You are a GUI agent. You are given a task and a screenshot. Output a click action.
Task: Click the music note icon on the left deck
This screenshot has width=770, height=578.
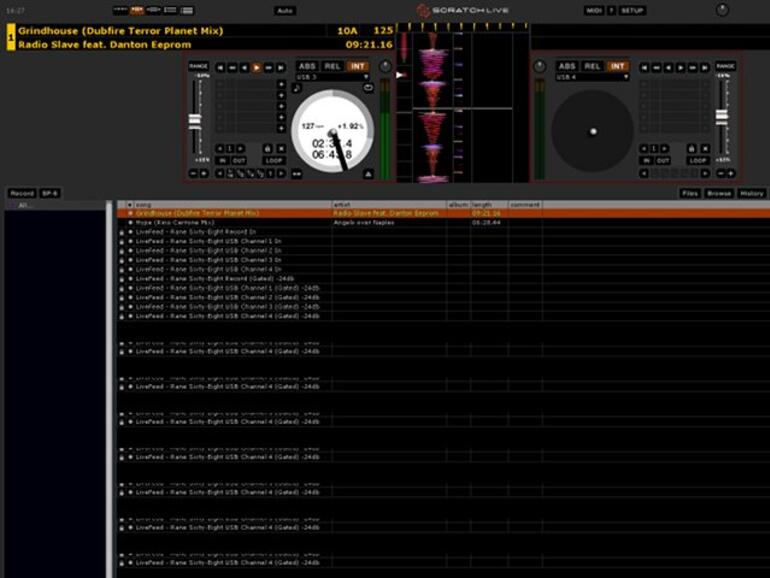[x=298, y=88]
